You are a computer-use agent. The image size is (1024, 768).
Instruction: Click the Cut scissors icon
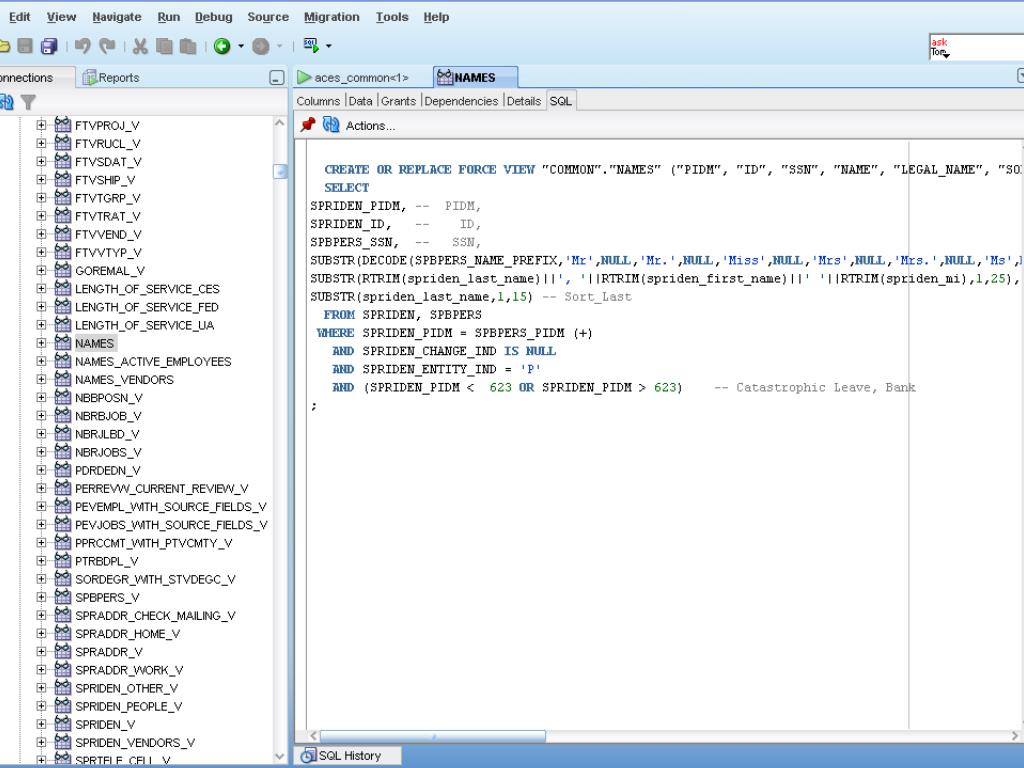140,46
